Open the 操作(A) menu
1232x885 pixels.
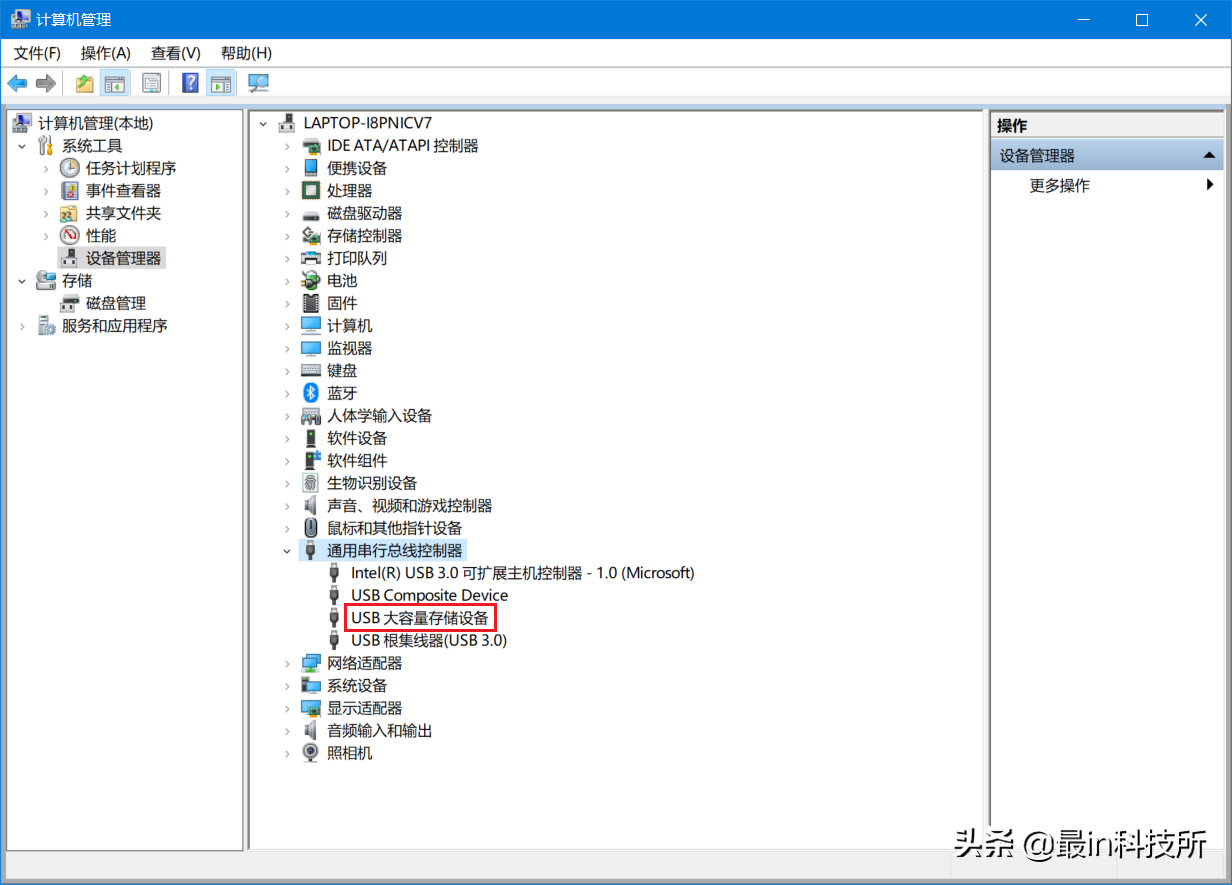[106, 53]
